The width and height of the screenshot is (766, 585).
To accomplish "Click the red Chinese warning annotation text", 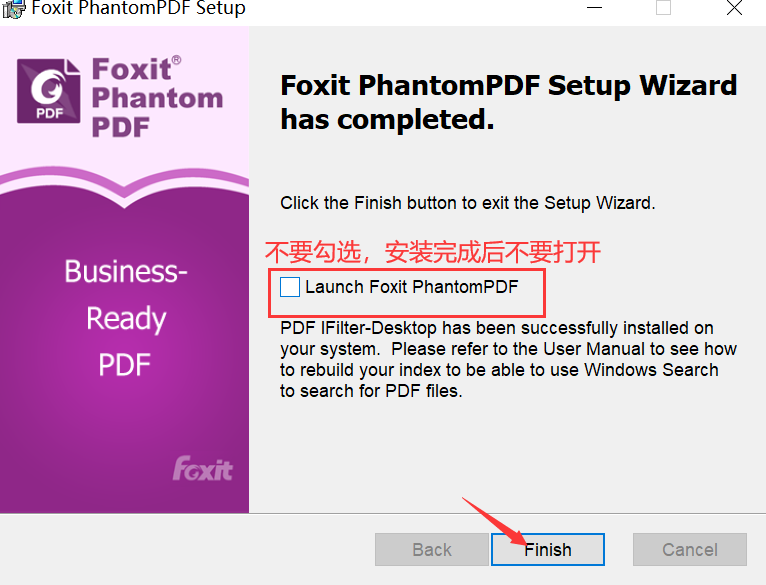I will [433, 252].
